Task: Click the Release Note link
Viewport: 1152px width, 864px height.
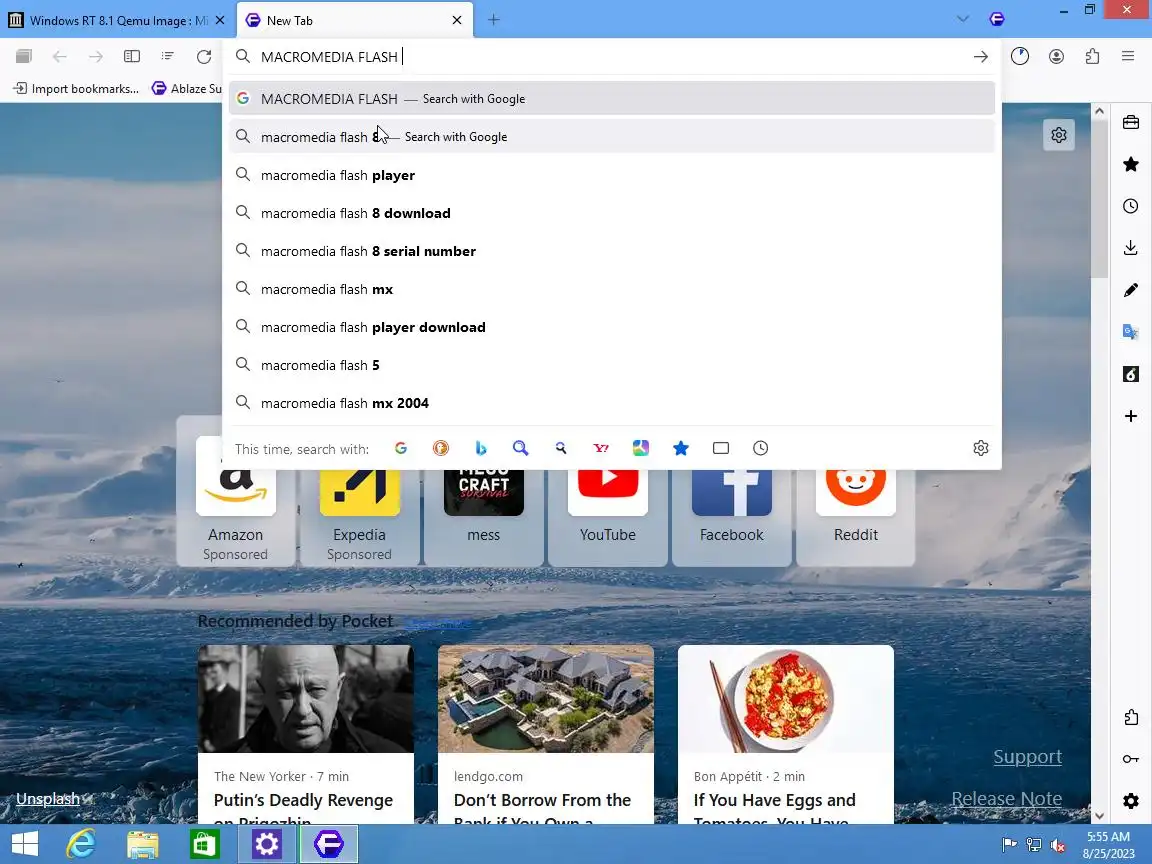Action: click(1007, 799)
